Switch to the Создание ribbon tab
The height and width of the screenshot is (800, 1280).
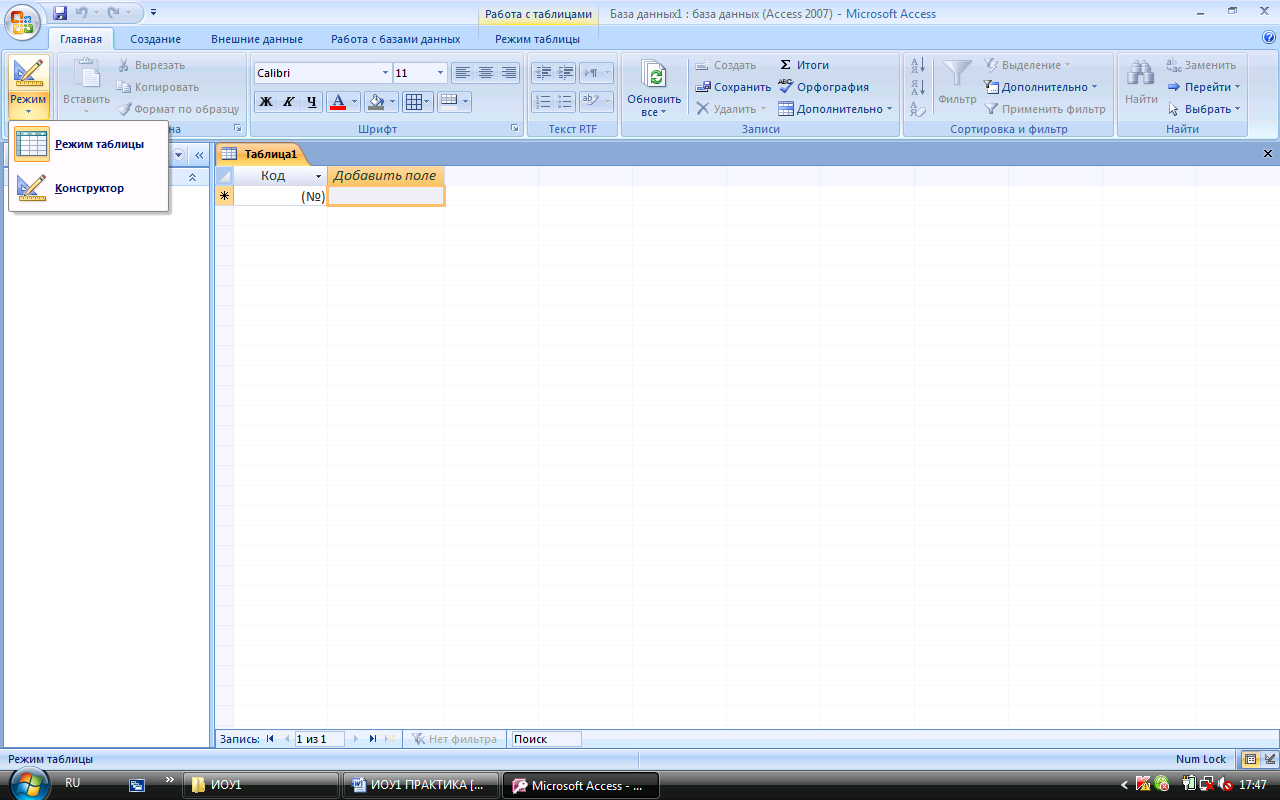click(x=155, y=40)
